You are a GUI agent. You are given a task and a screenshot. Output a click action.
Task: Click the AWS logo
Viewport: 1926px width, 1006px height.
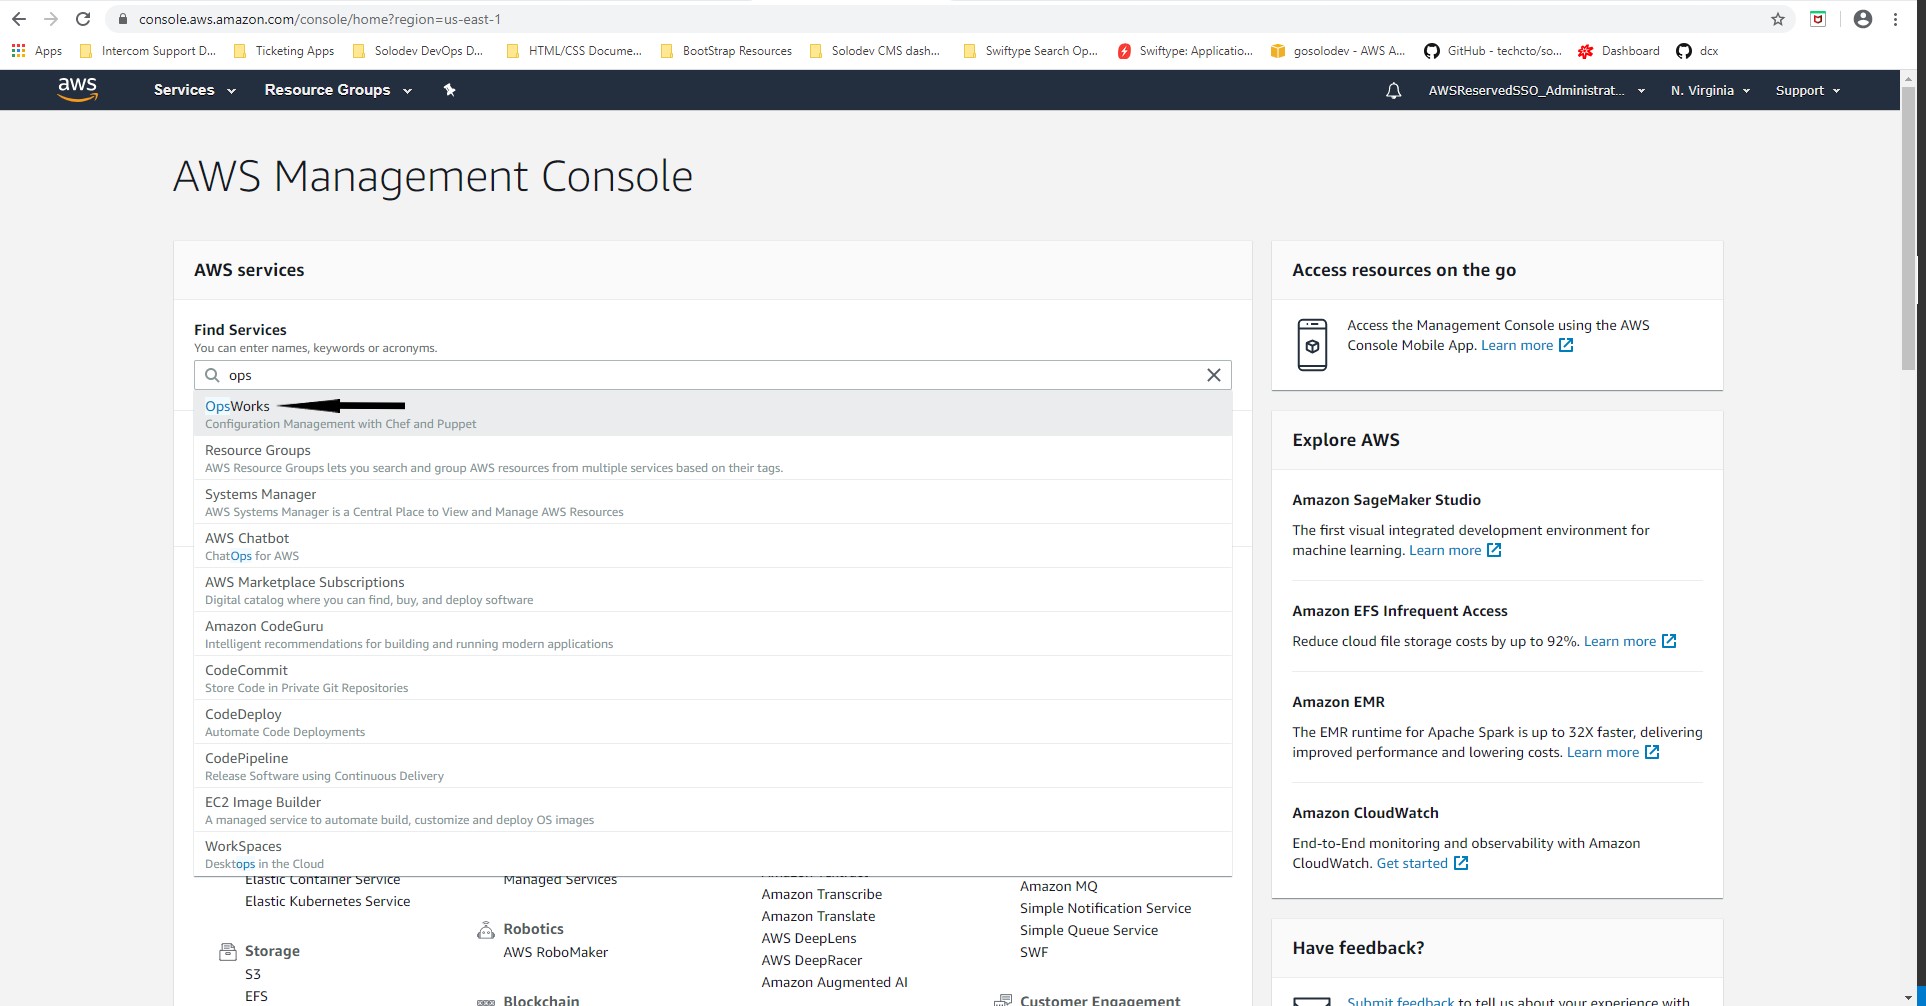tap(77, 89)
